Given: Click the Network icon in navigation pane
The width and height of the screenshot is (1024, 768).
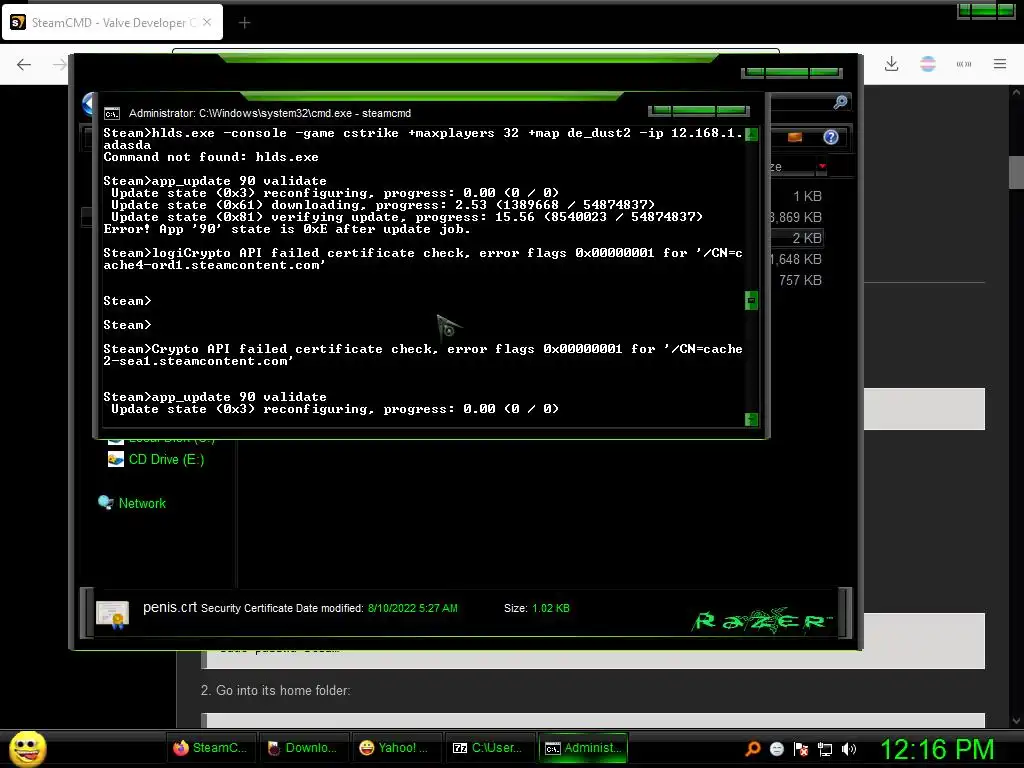Looking at the screenshot, I should point(105,502).
